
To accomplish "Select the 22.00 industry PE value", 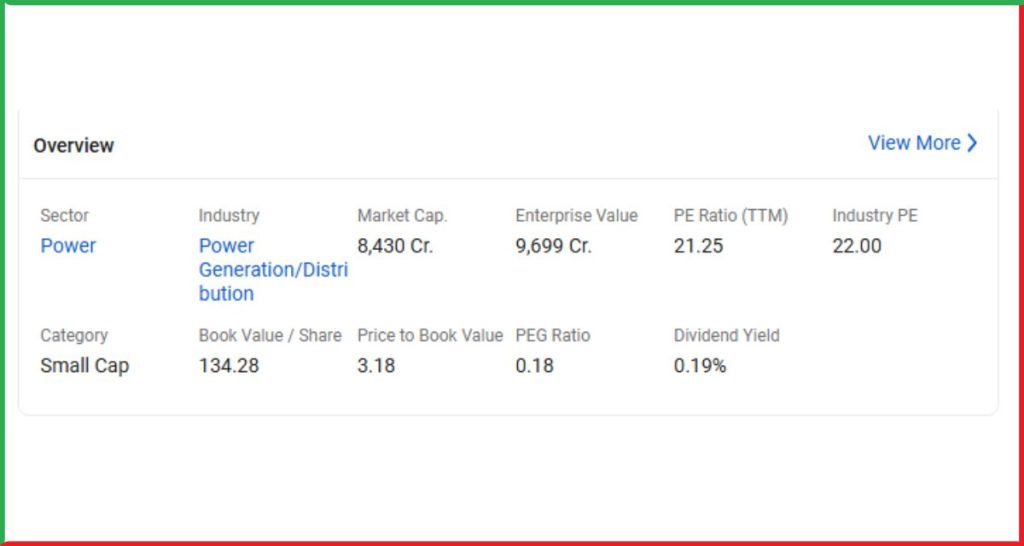I will pos(857,246).
